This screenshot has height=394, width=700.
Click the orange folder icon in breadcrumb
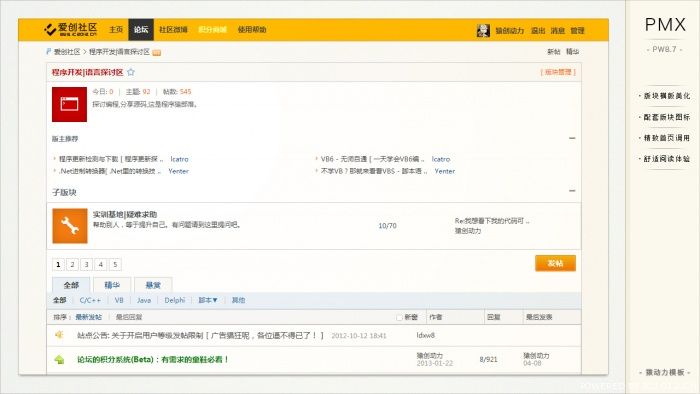pyautogui.click(x=156, y=53)
